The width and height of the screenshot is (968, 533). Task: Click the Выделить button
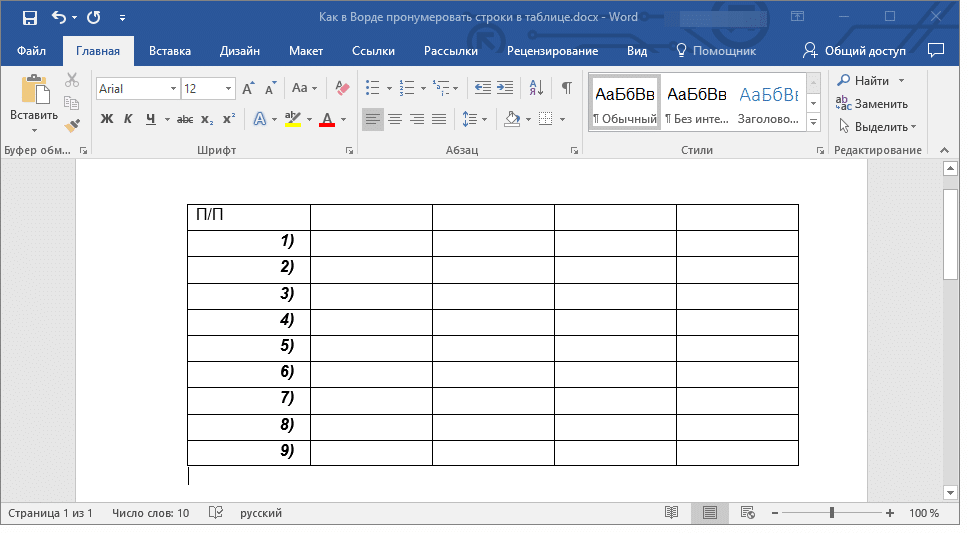(877, 127)
